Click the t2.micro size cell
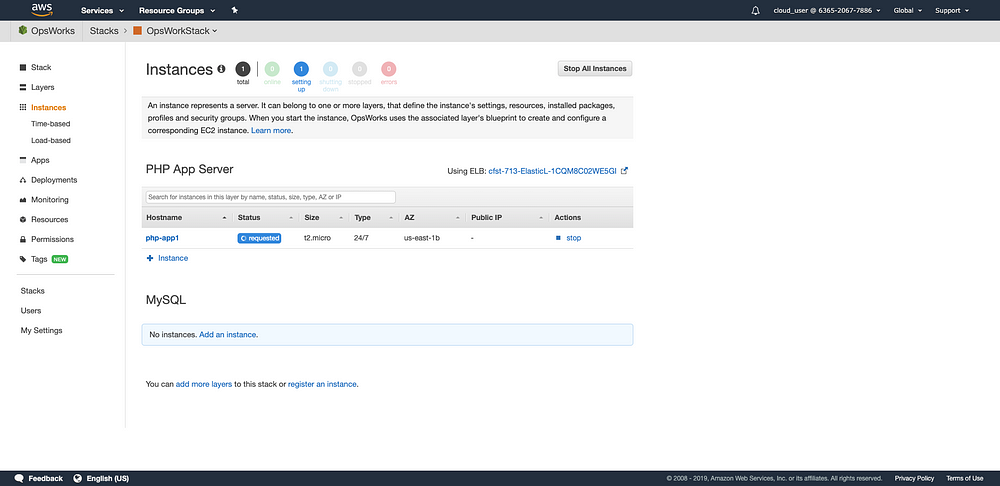 pyautogui.click(x=316, y=238)
